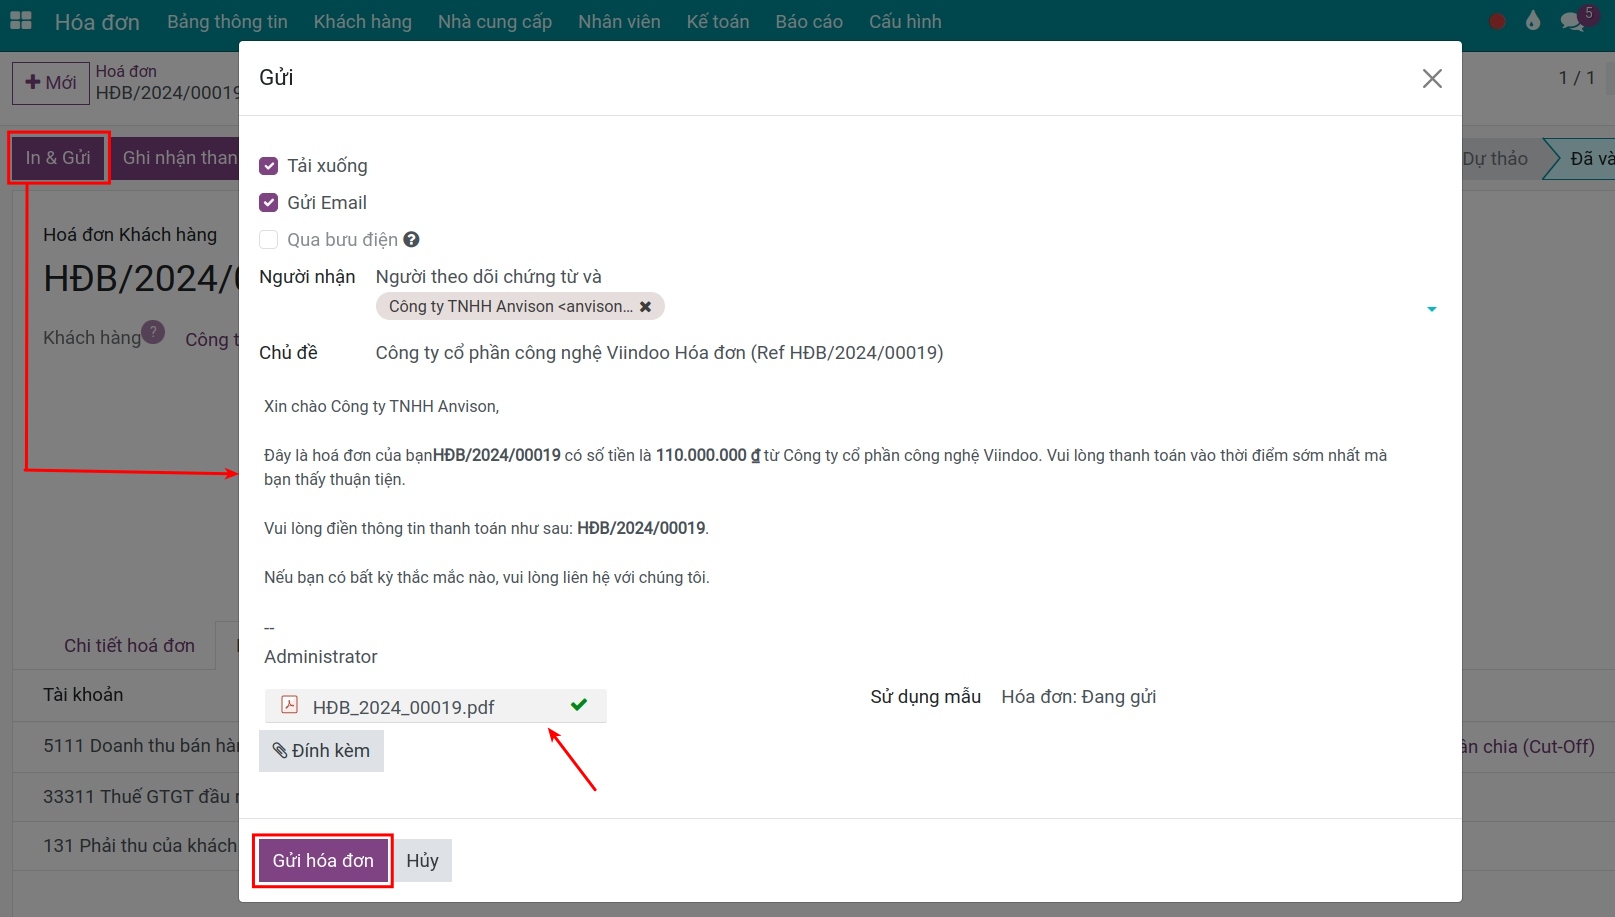Click the red recording indicator dot

(1497, 20)
